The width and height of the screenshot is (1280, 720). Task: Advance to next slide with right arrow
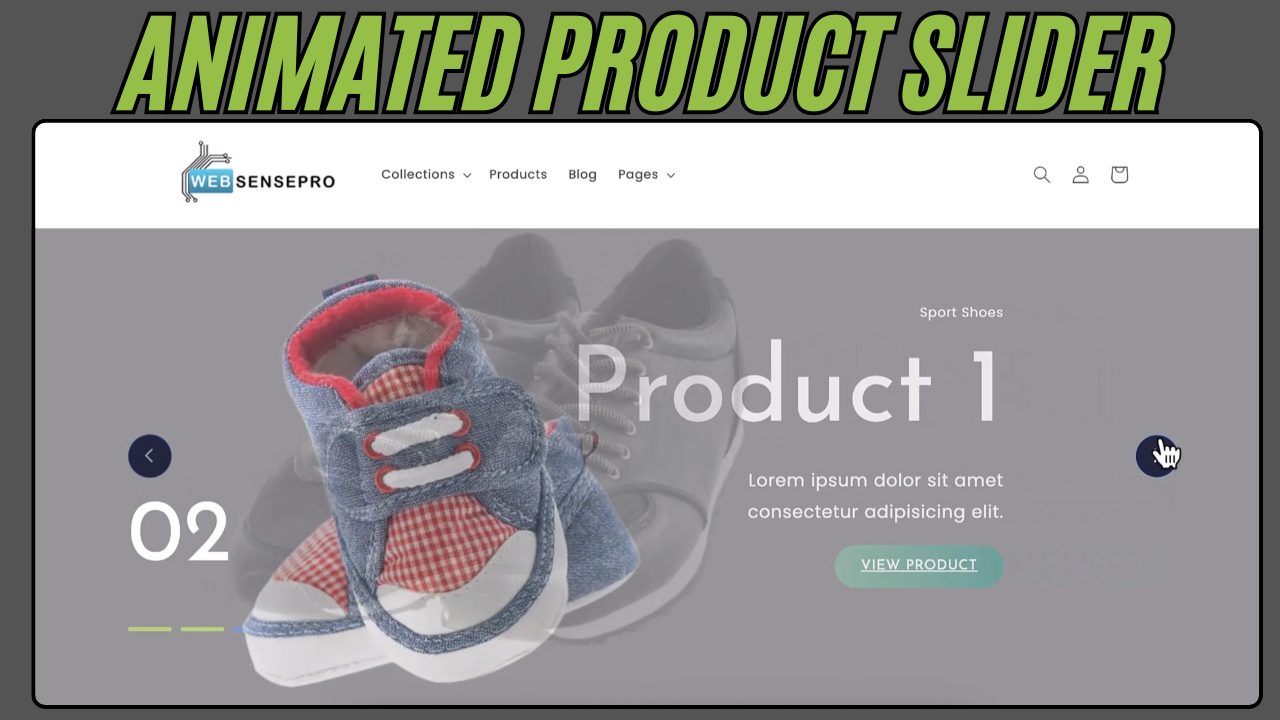click(1157, 456)
